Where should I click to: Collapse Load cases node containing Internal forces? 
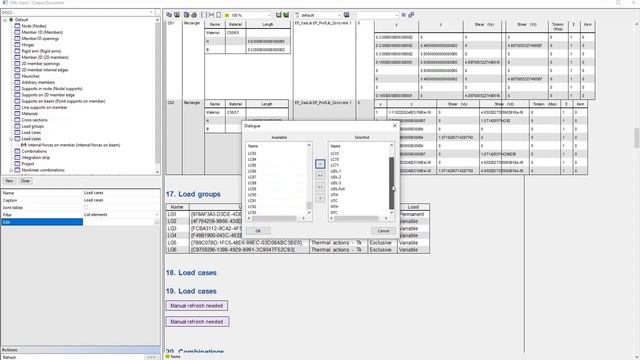pyautogui.click(x=11, y=139)
